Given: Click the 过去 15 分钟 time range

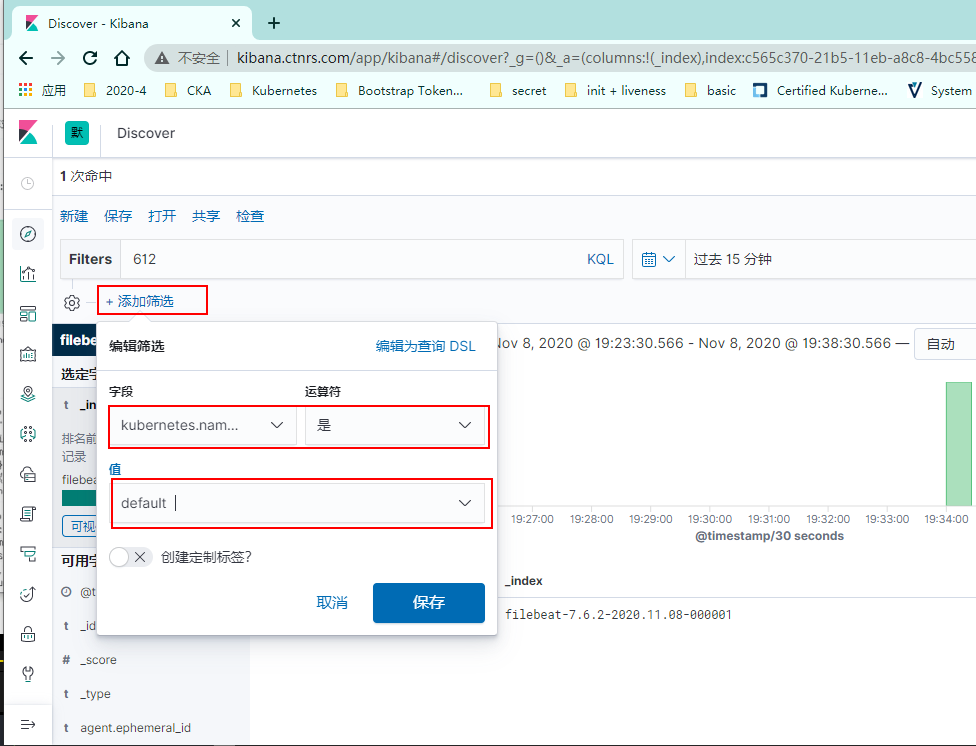Looking at the screenshot, I should pyautogui.click(x=733, y=259).
